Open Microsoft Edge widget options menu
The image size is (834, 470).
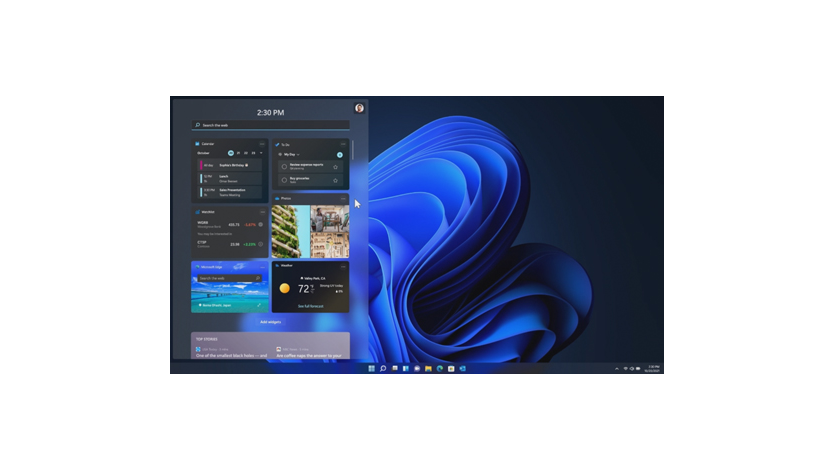coord(262,267)
